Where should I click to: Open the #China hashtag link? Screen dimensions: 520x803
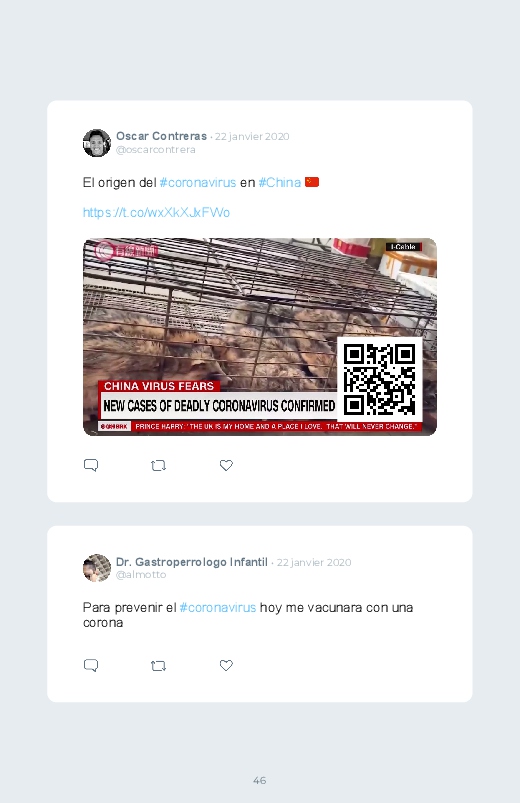(x=280, y=183)
